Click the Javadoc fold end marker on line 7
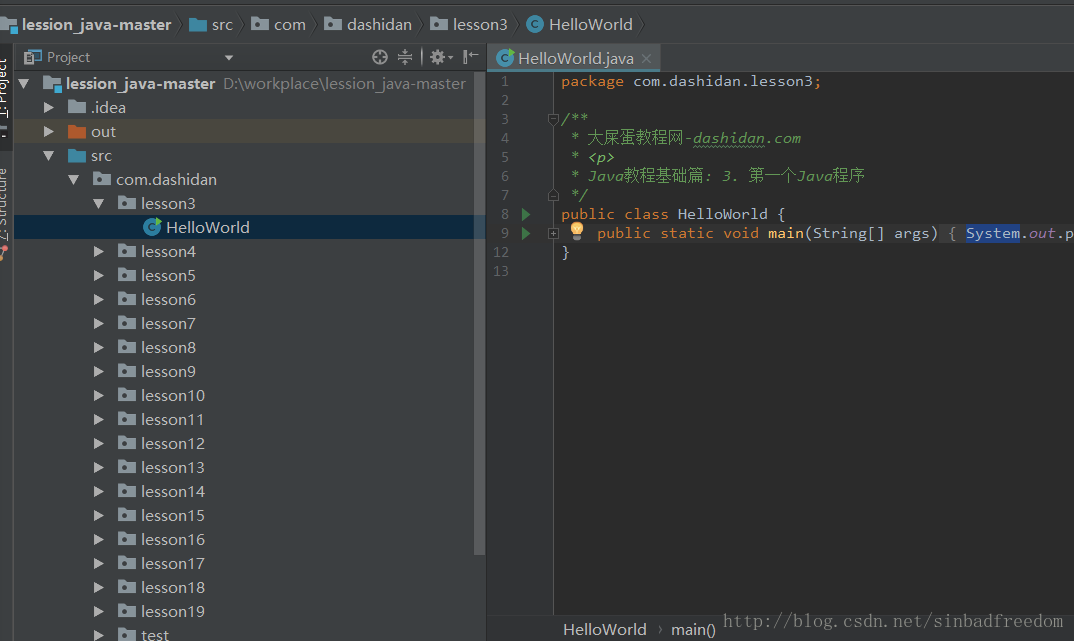Screen dimensions: 1074x641 click(553, 195)
